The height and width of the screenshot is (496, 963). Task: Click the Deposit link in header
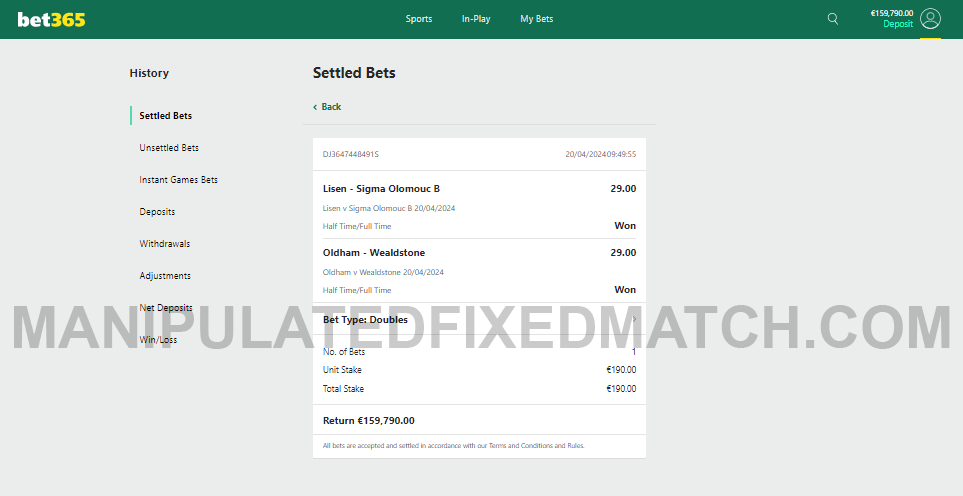(x=898, y=24)
